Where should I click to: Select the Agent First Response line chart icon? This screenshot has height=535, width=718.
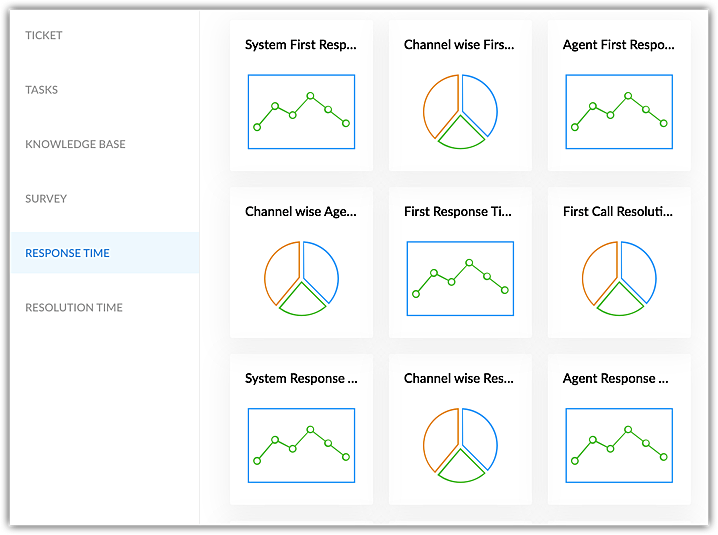619,112
